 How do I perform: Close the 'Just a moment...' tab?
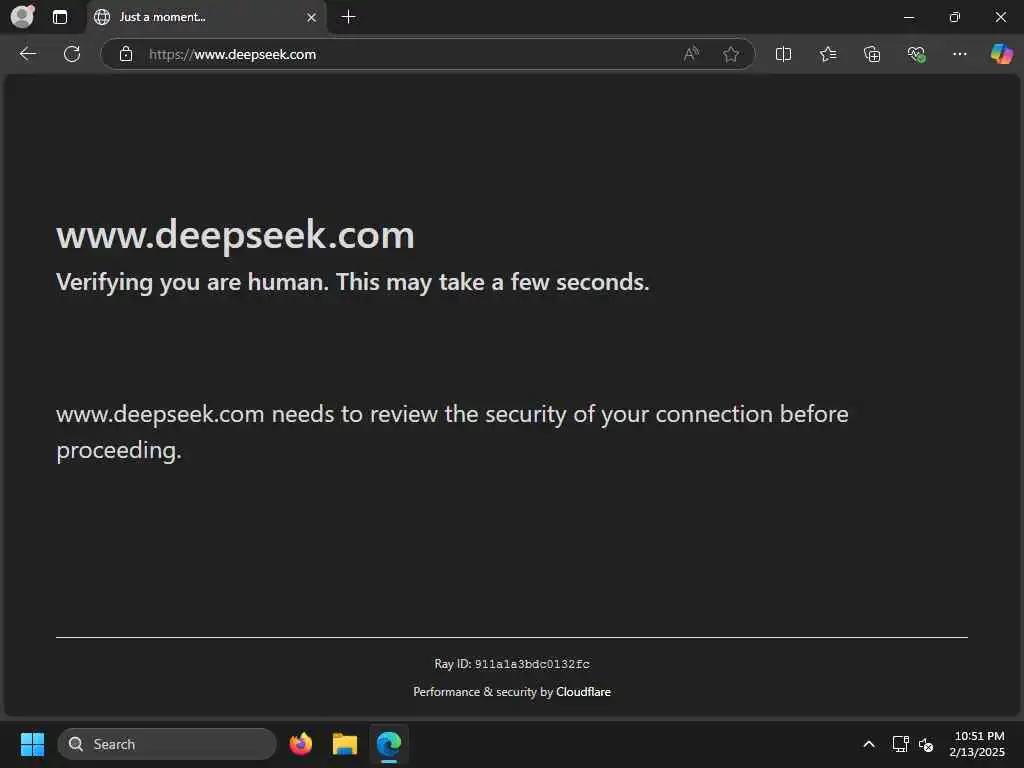tap(312, 18)
